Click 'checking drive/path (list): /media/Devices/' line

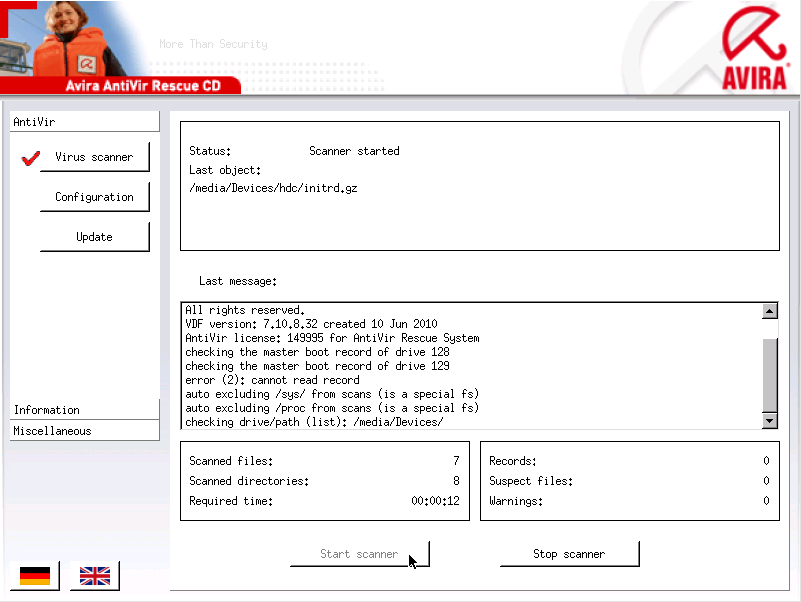pos(314,422)
